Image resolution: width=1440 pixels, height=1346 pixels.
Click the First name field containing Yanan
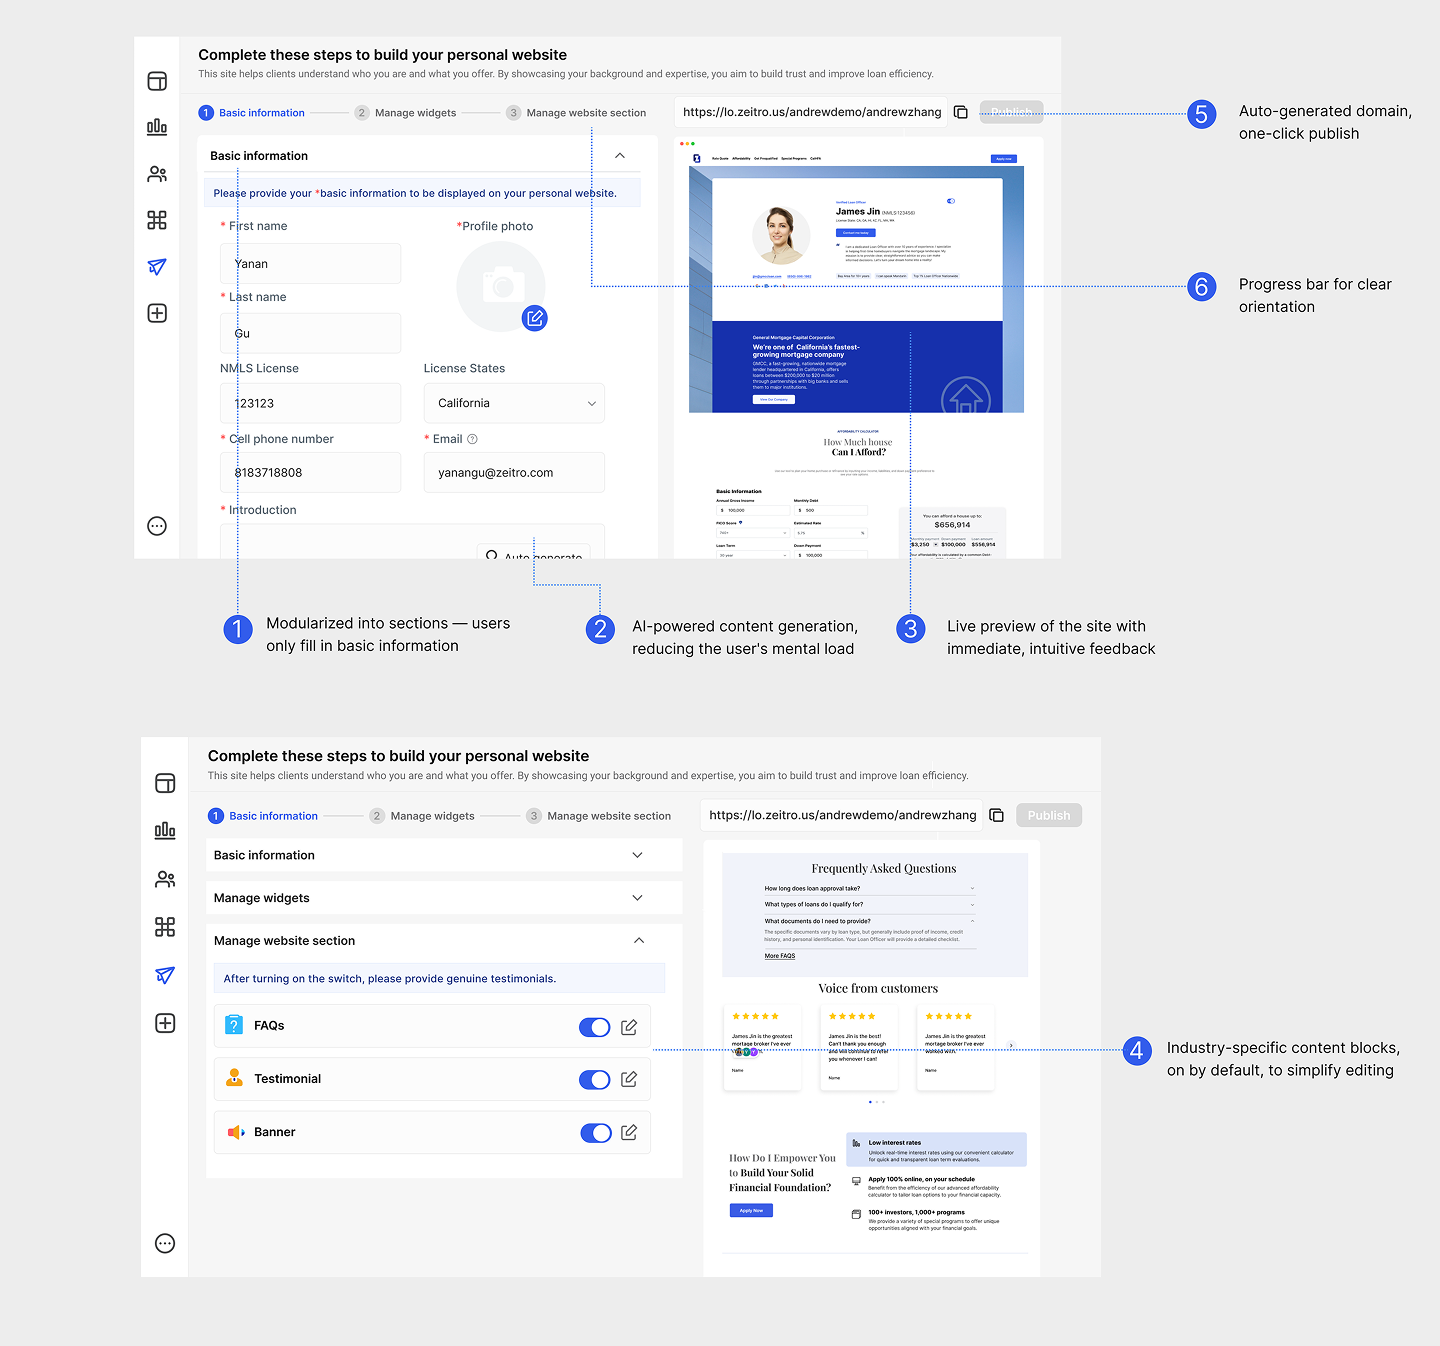[x=310, y=264]
